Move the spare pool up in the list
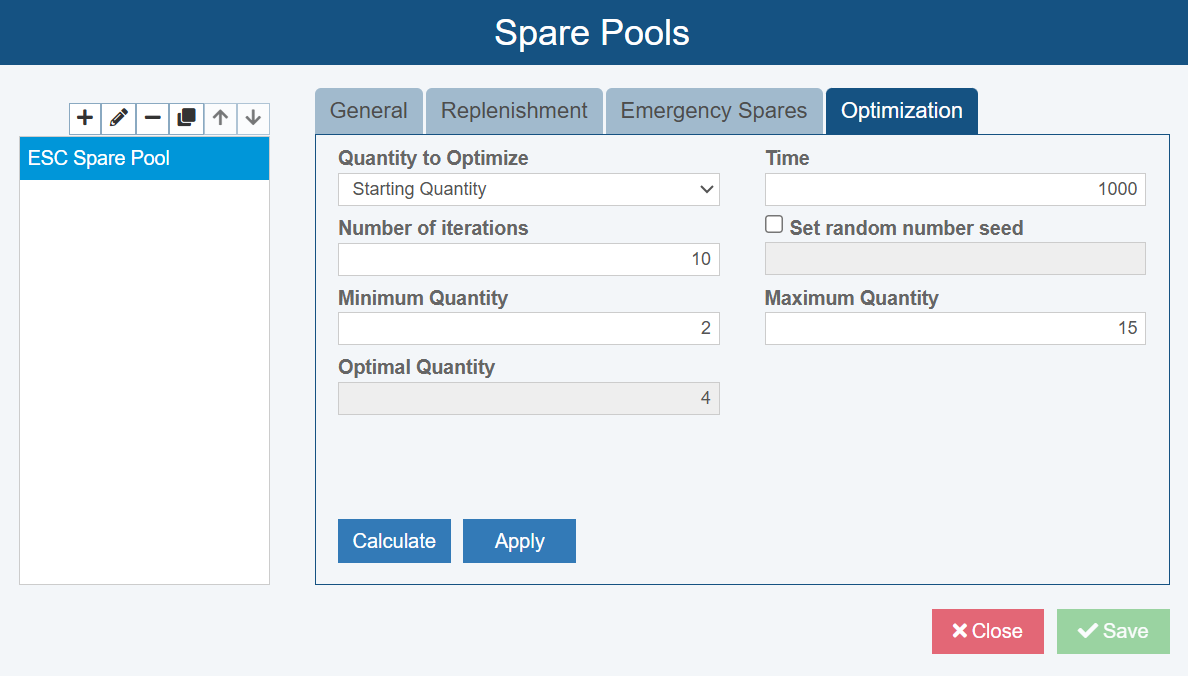 tap(220, 118)
